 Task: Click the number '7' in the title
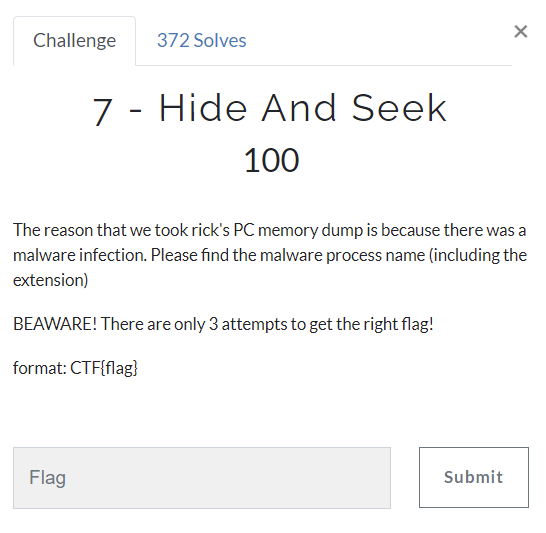point(103,111)
